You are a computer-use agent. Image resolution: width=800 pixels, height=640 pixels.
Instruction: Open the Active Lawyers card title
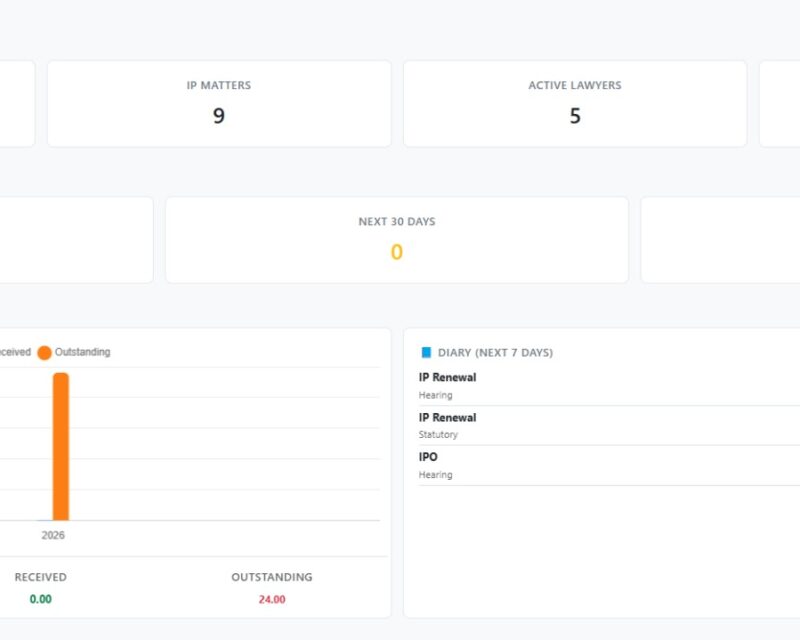coord(575,86)
